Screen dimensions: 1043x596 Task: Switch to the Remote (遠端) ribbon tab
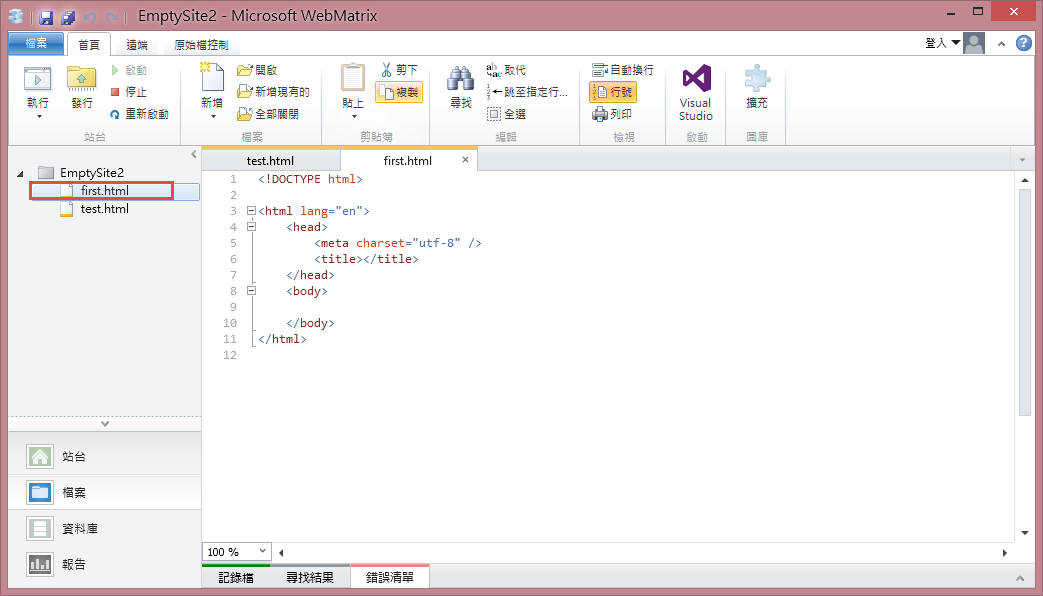(137, 45)
